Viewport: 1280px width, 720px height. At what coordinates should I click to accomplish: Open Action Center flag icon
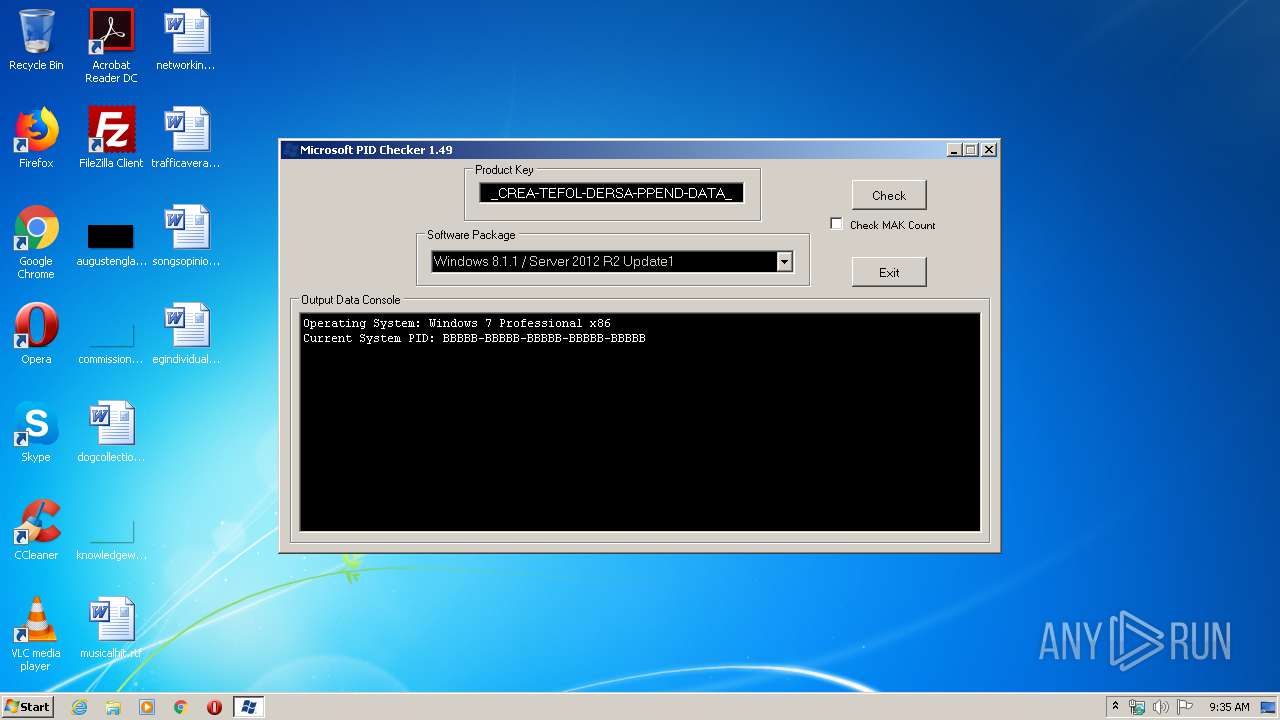(x=1185, y=707)
